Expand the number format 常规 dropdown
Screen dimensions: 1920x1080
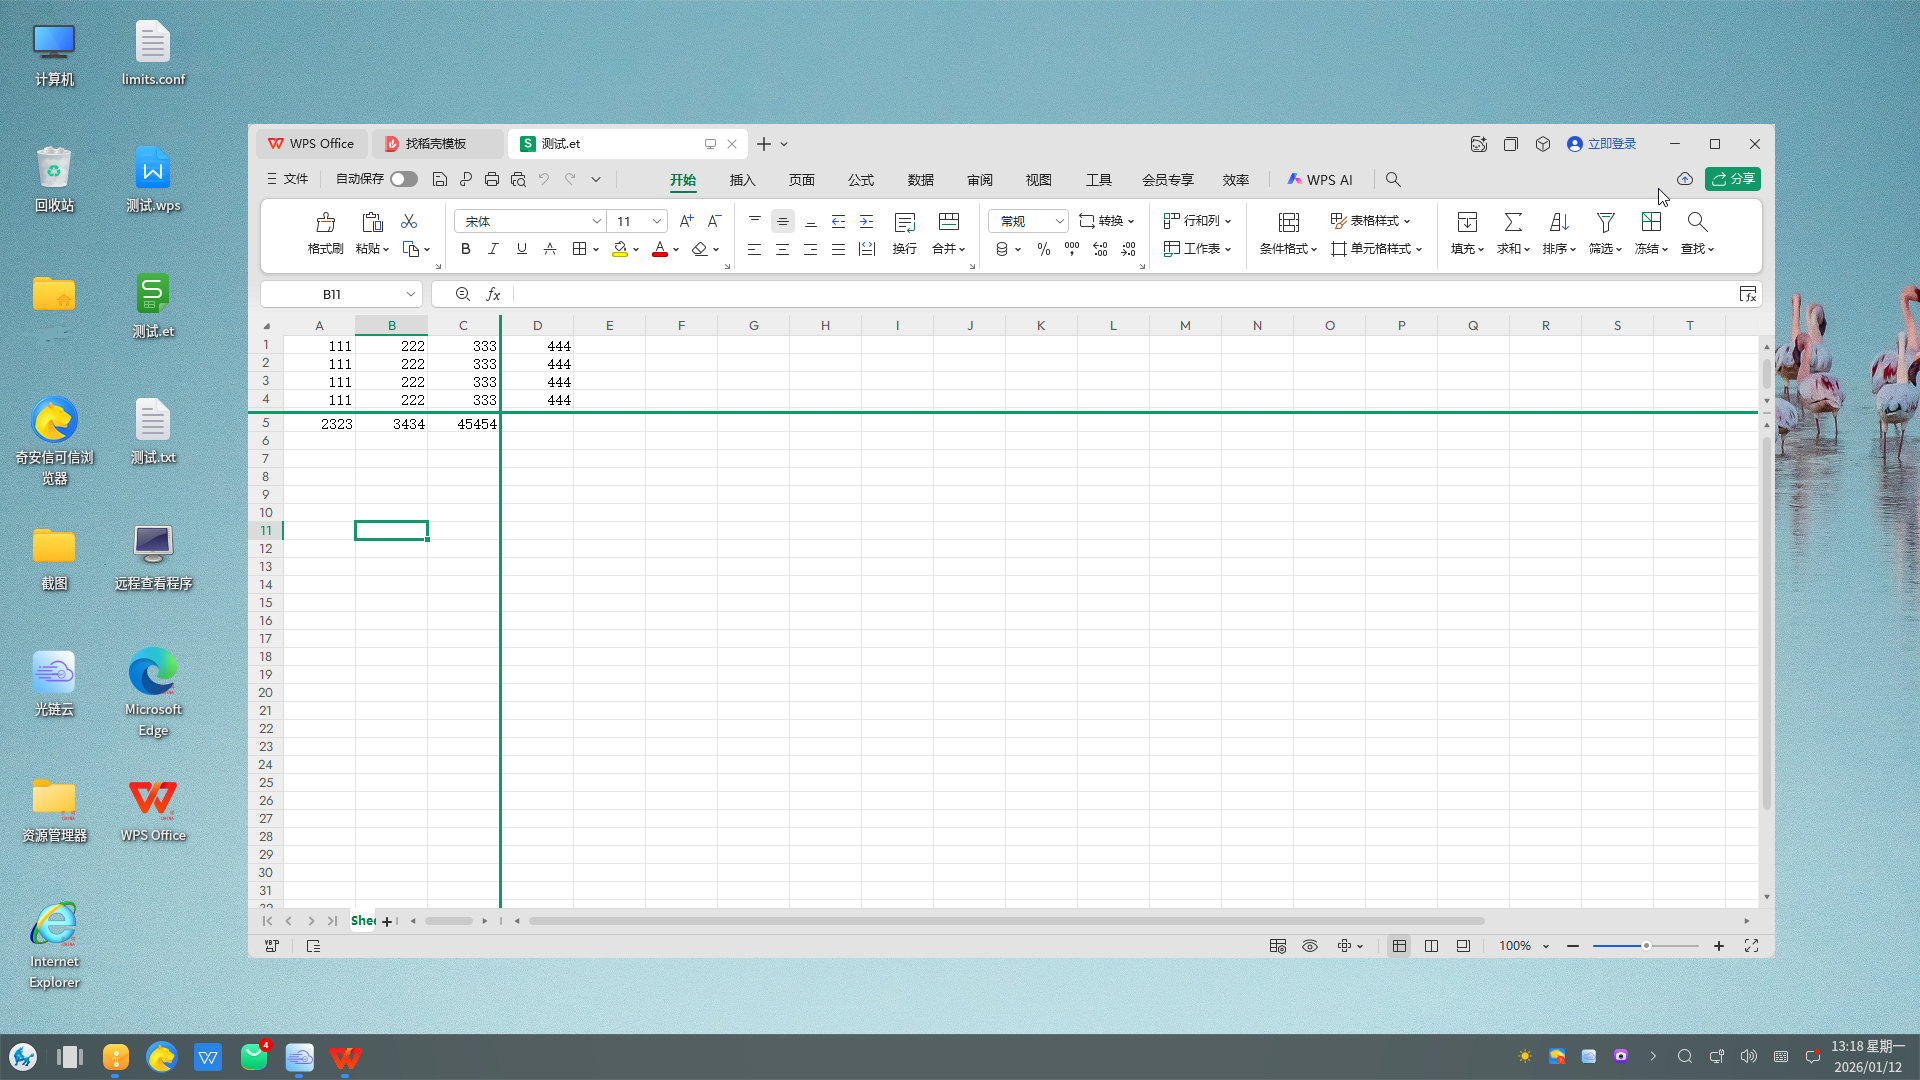coord(1059,221)
